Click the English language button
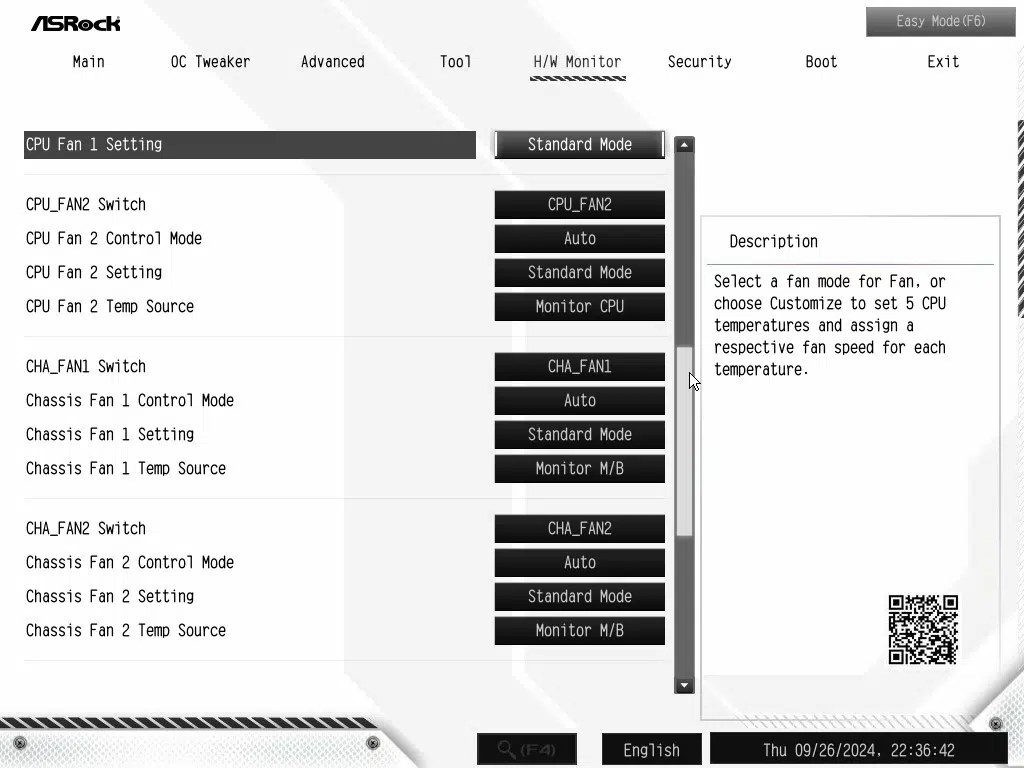 [651, 750]
